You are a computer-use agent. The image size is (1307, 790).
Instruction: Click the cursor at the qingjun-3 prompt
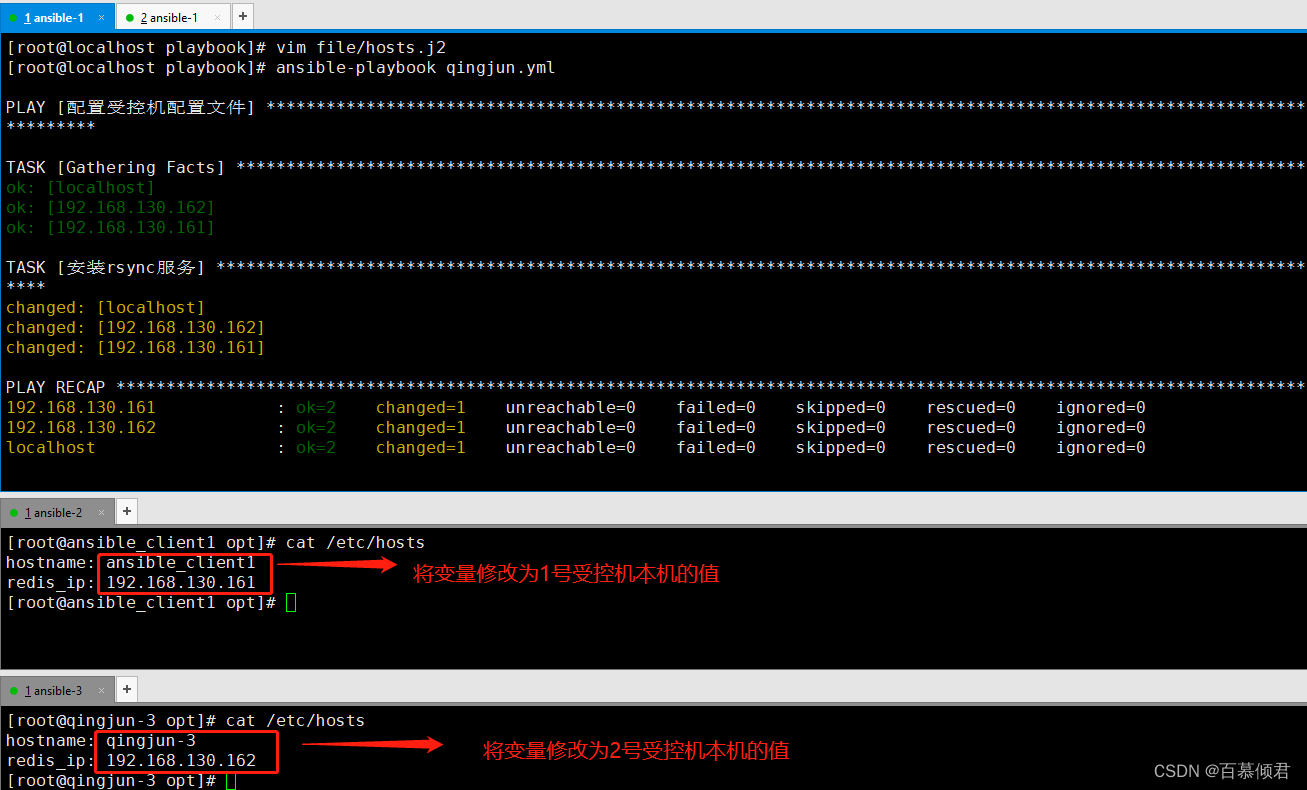click(231, 780)
